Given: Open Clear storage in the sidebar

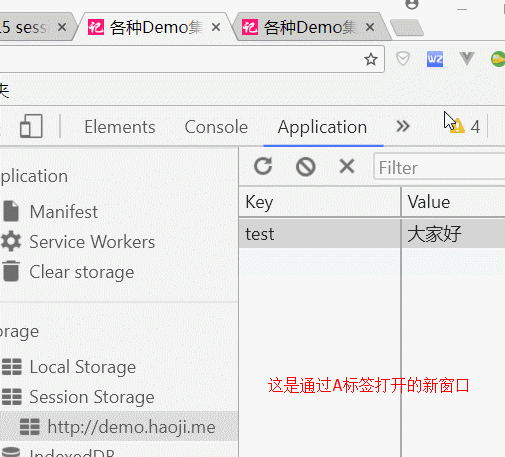Looking at the screenshot, I should (82, 272).
